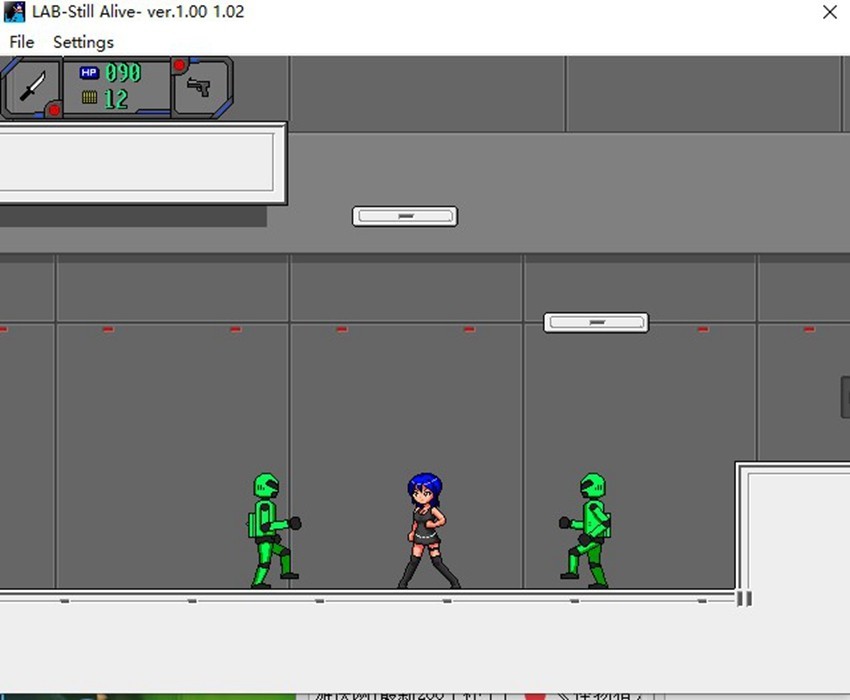Close the LAB-Still Alive window
Image resolution: width=850 pixels, height=700 pixels.
(x=829, y=12)
